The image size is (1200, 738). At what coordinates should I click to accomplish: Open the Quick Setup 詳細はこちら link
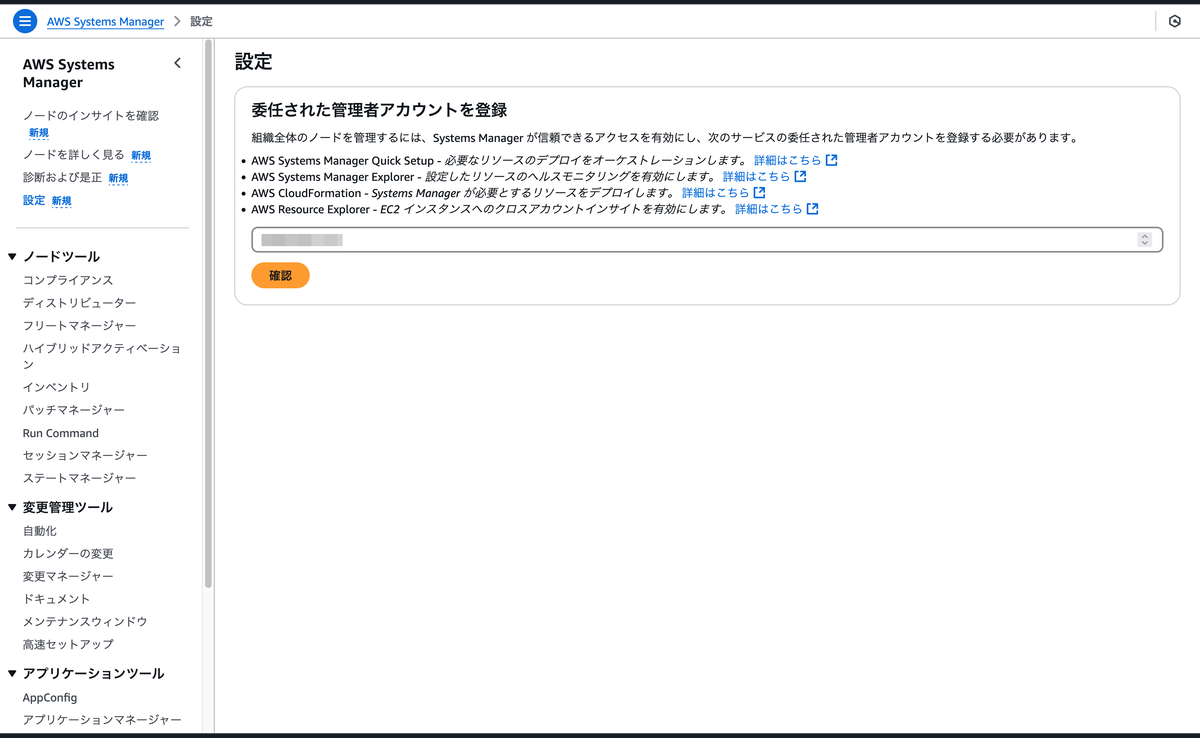[796, 160]
